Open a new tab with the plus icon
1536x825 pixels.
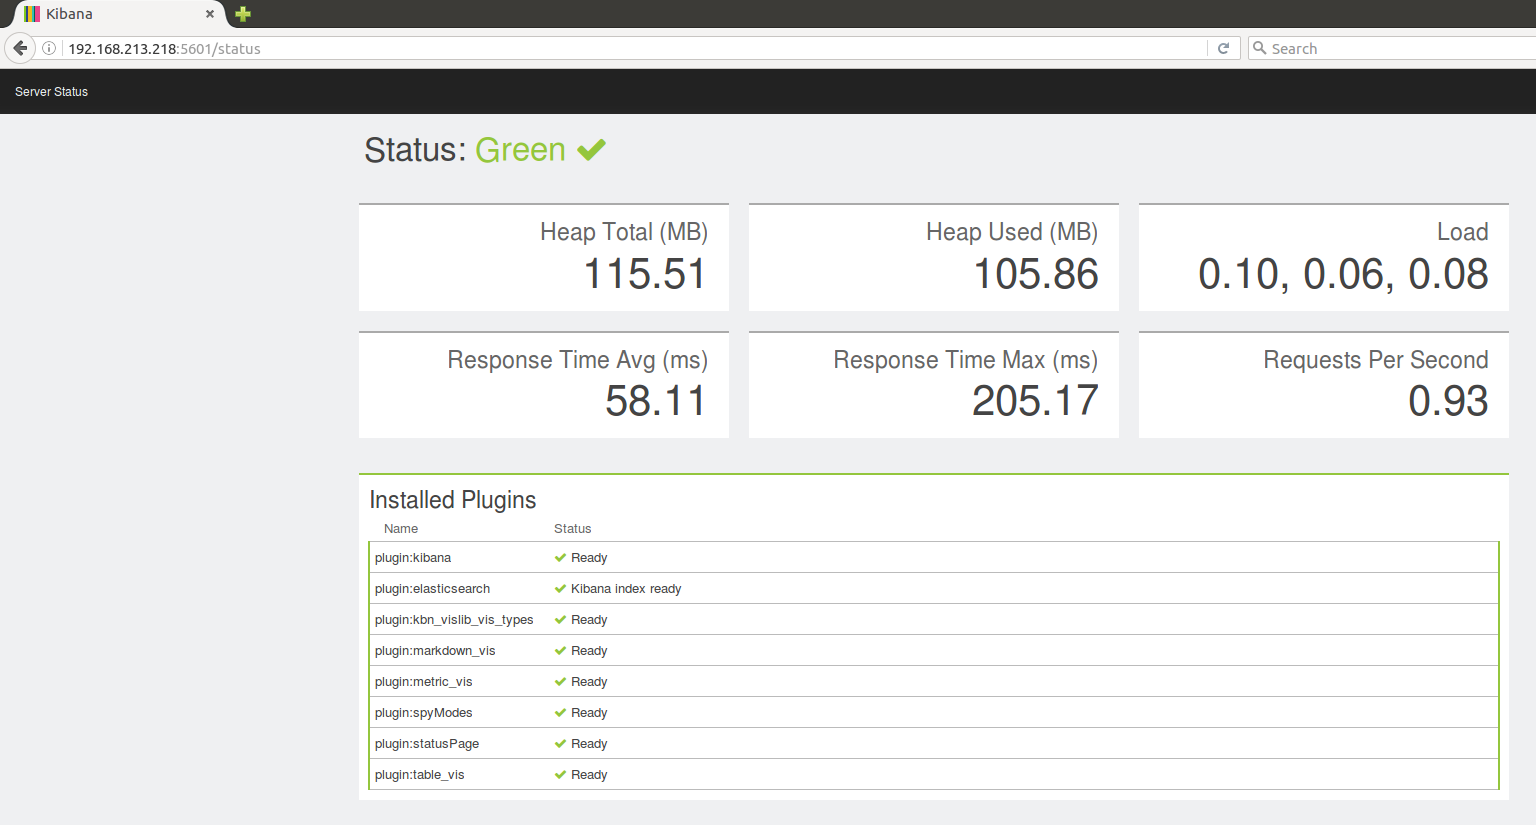(243, 14)
